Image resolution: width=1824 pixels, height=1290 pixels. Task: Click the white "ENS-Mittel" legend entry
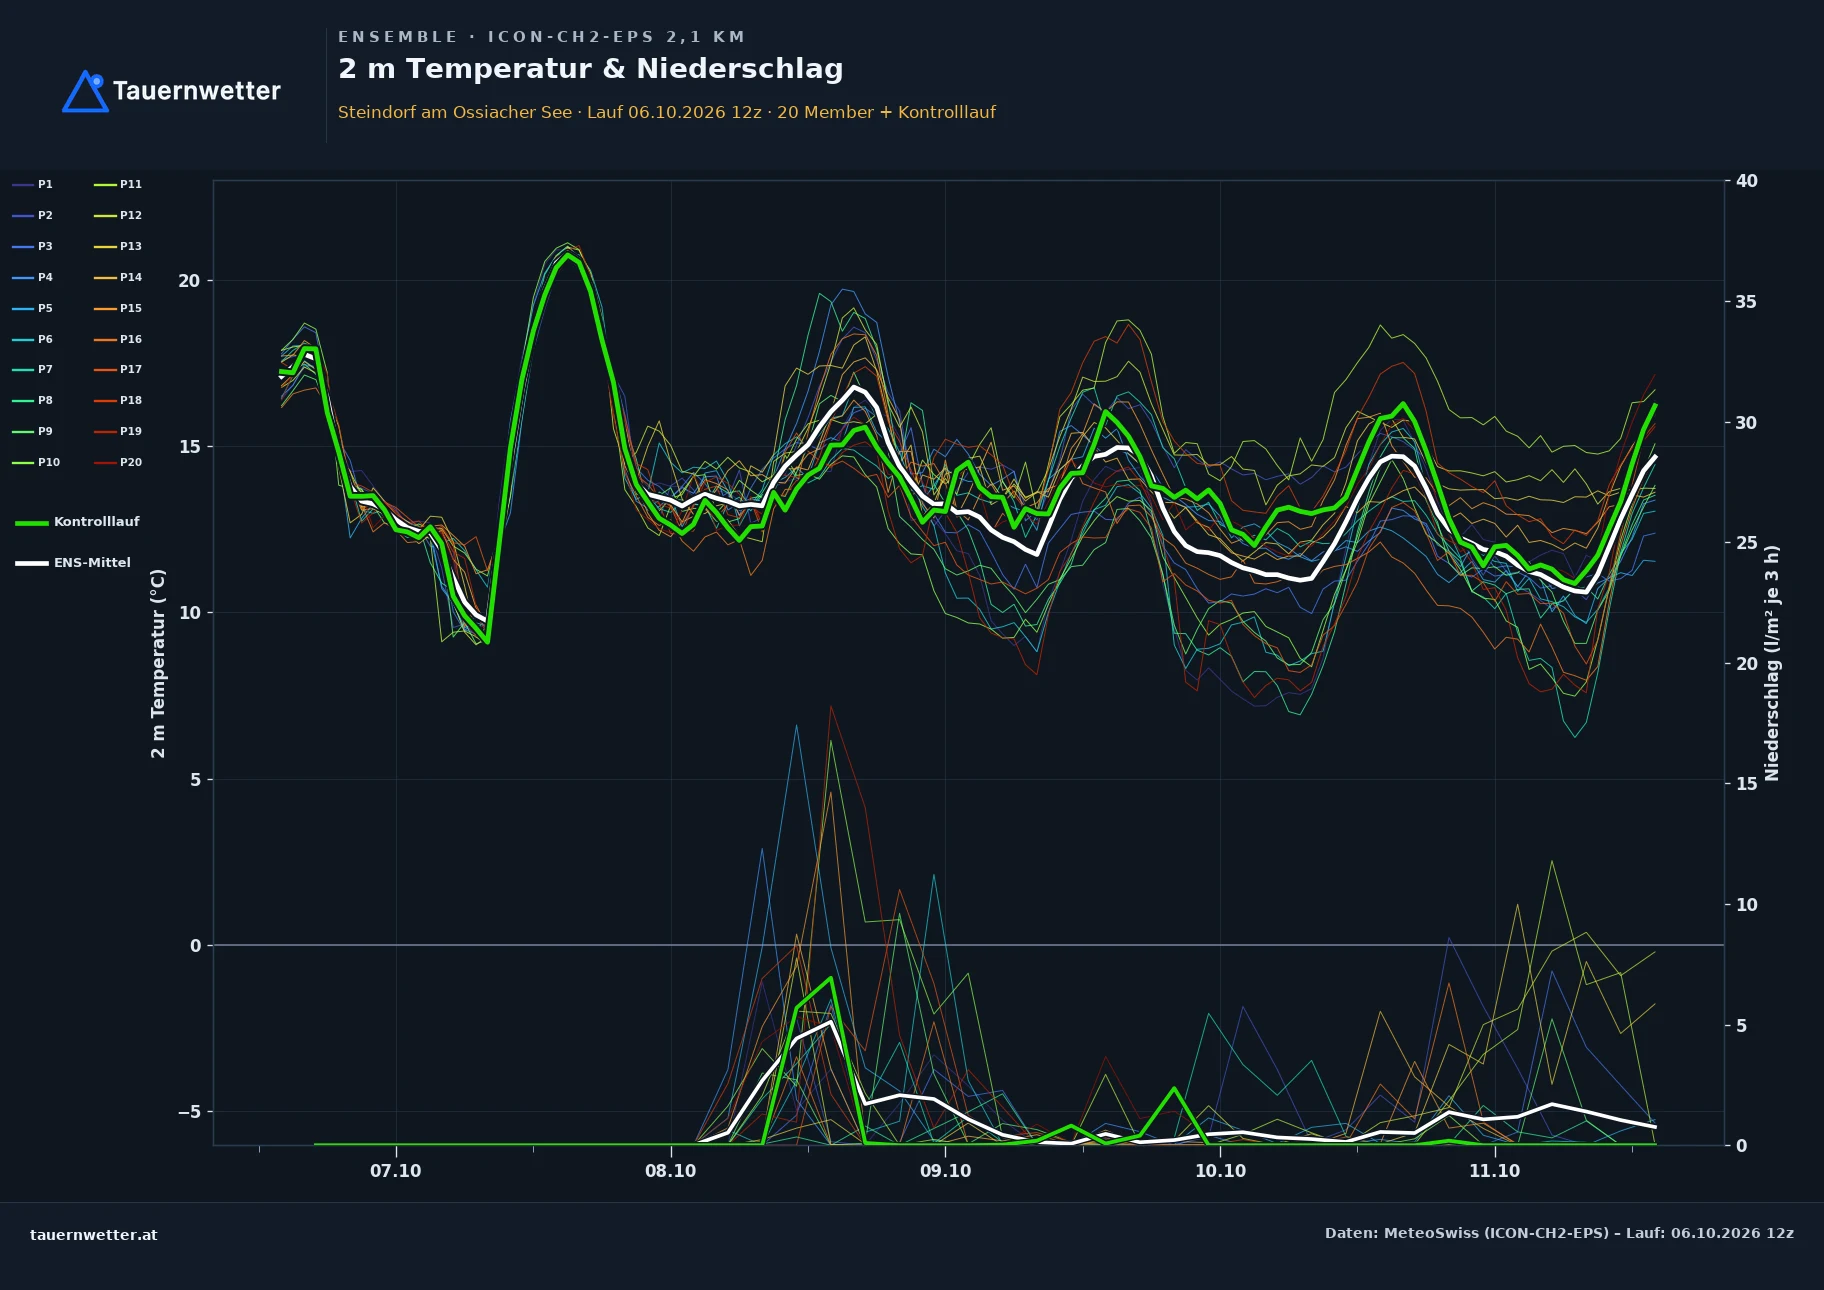[73, 563]
